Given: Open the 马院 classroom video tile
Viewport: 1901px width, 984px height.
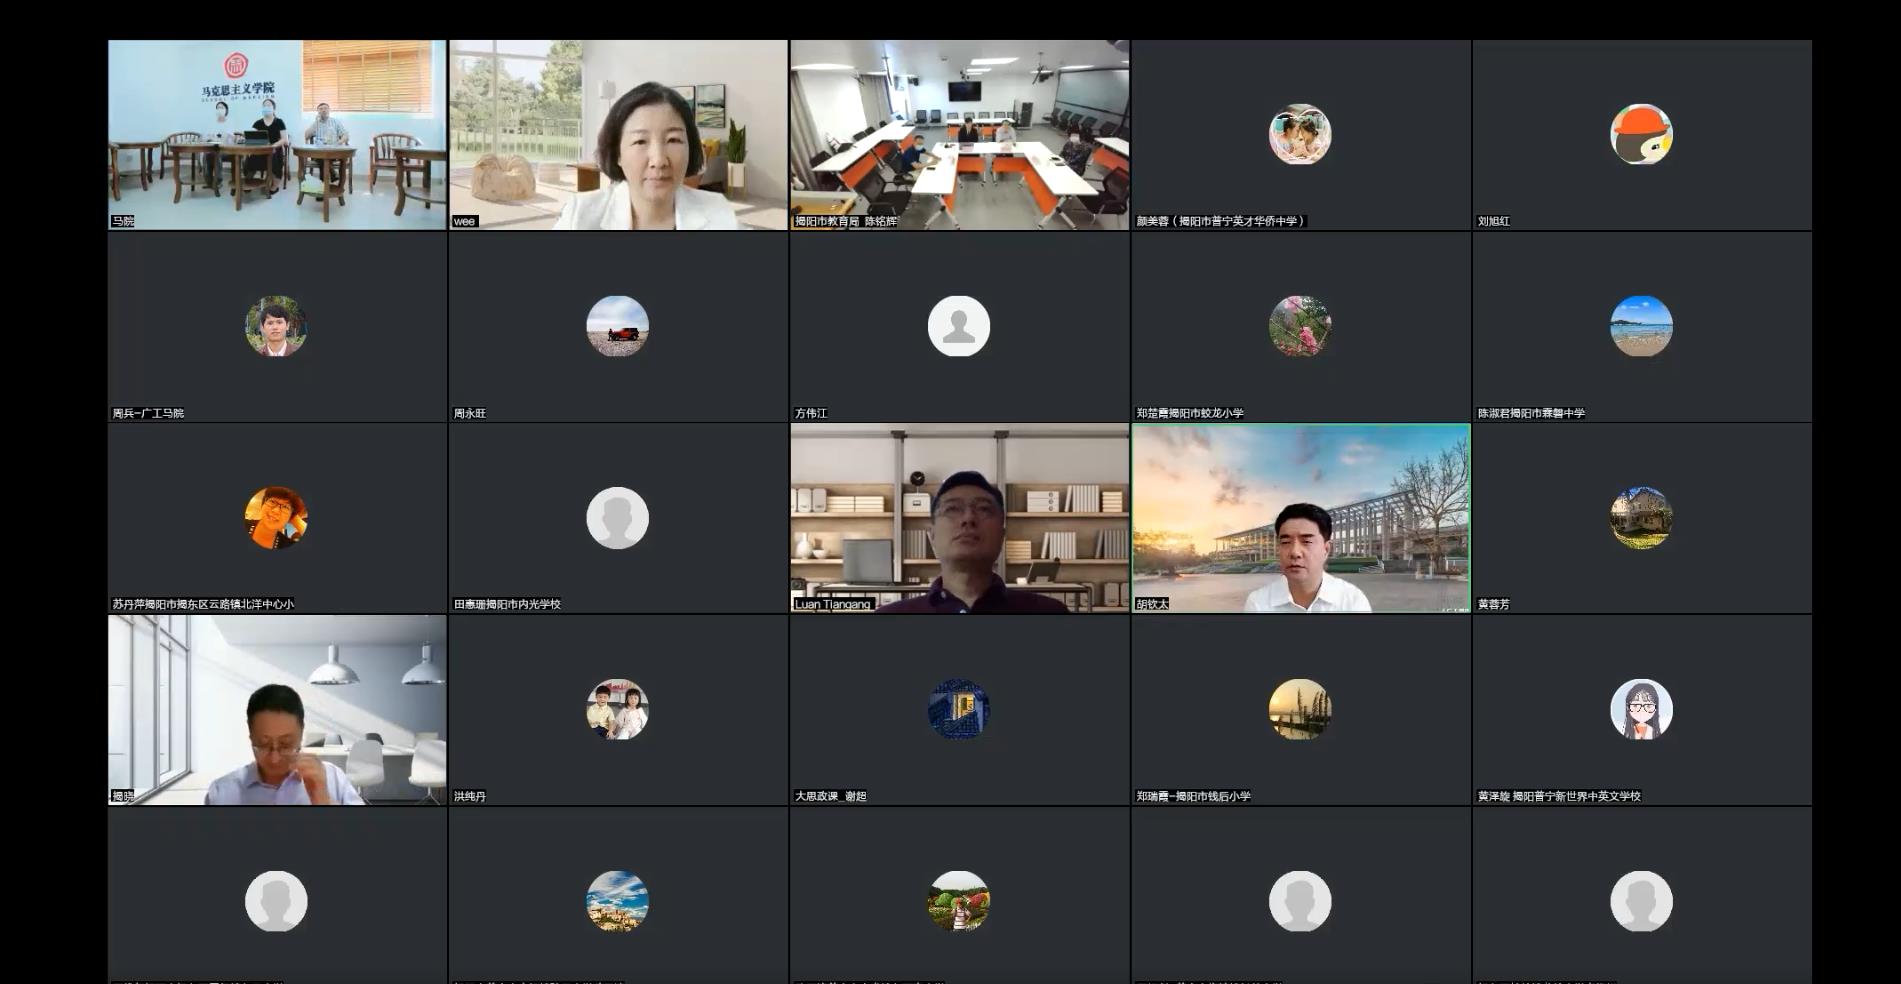Looking at the screenshot, I should point(277,135).
